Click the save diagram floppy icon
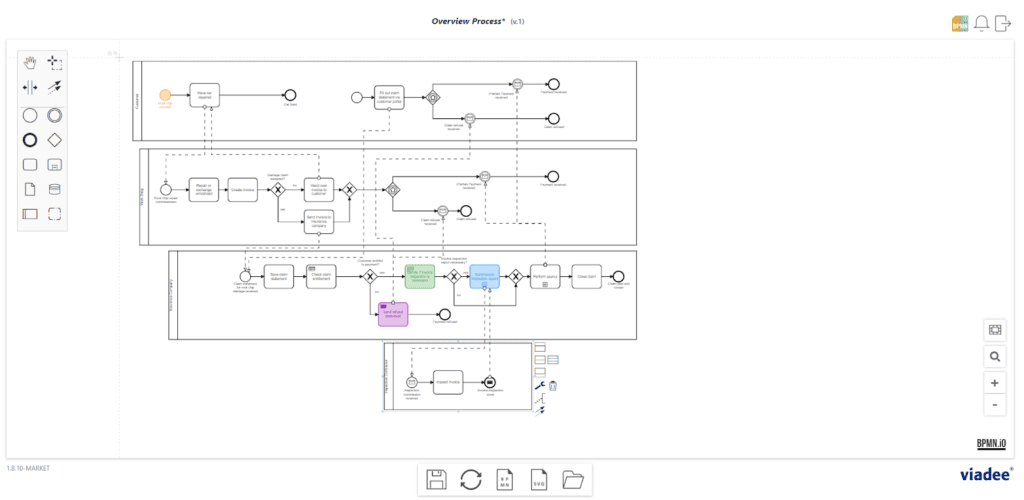Image resolution: width=1024 pixels, height=500 pixels. coord(436,480)
